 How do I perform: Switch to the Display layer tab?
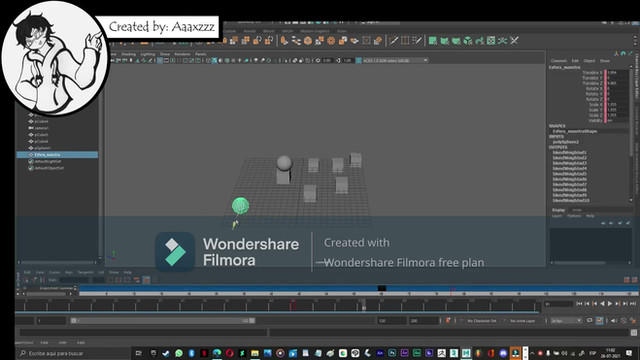pos(558,210)
